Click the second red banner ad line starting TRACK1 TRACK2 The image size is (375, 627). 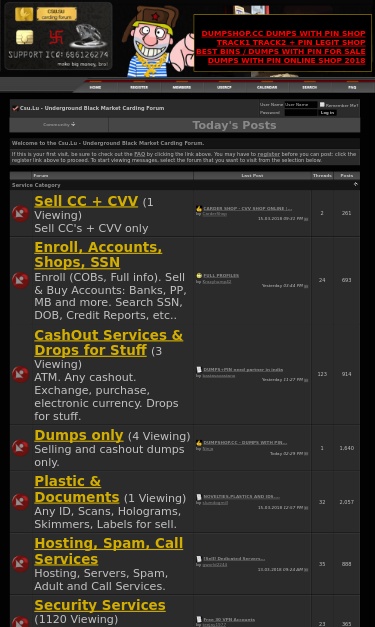(x=291, y=42)
